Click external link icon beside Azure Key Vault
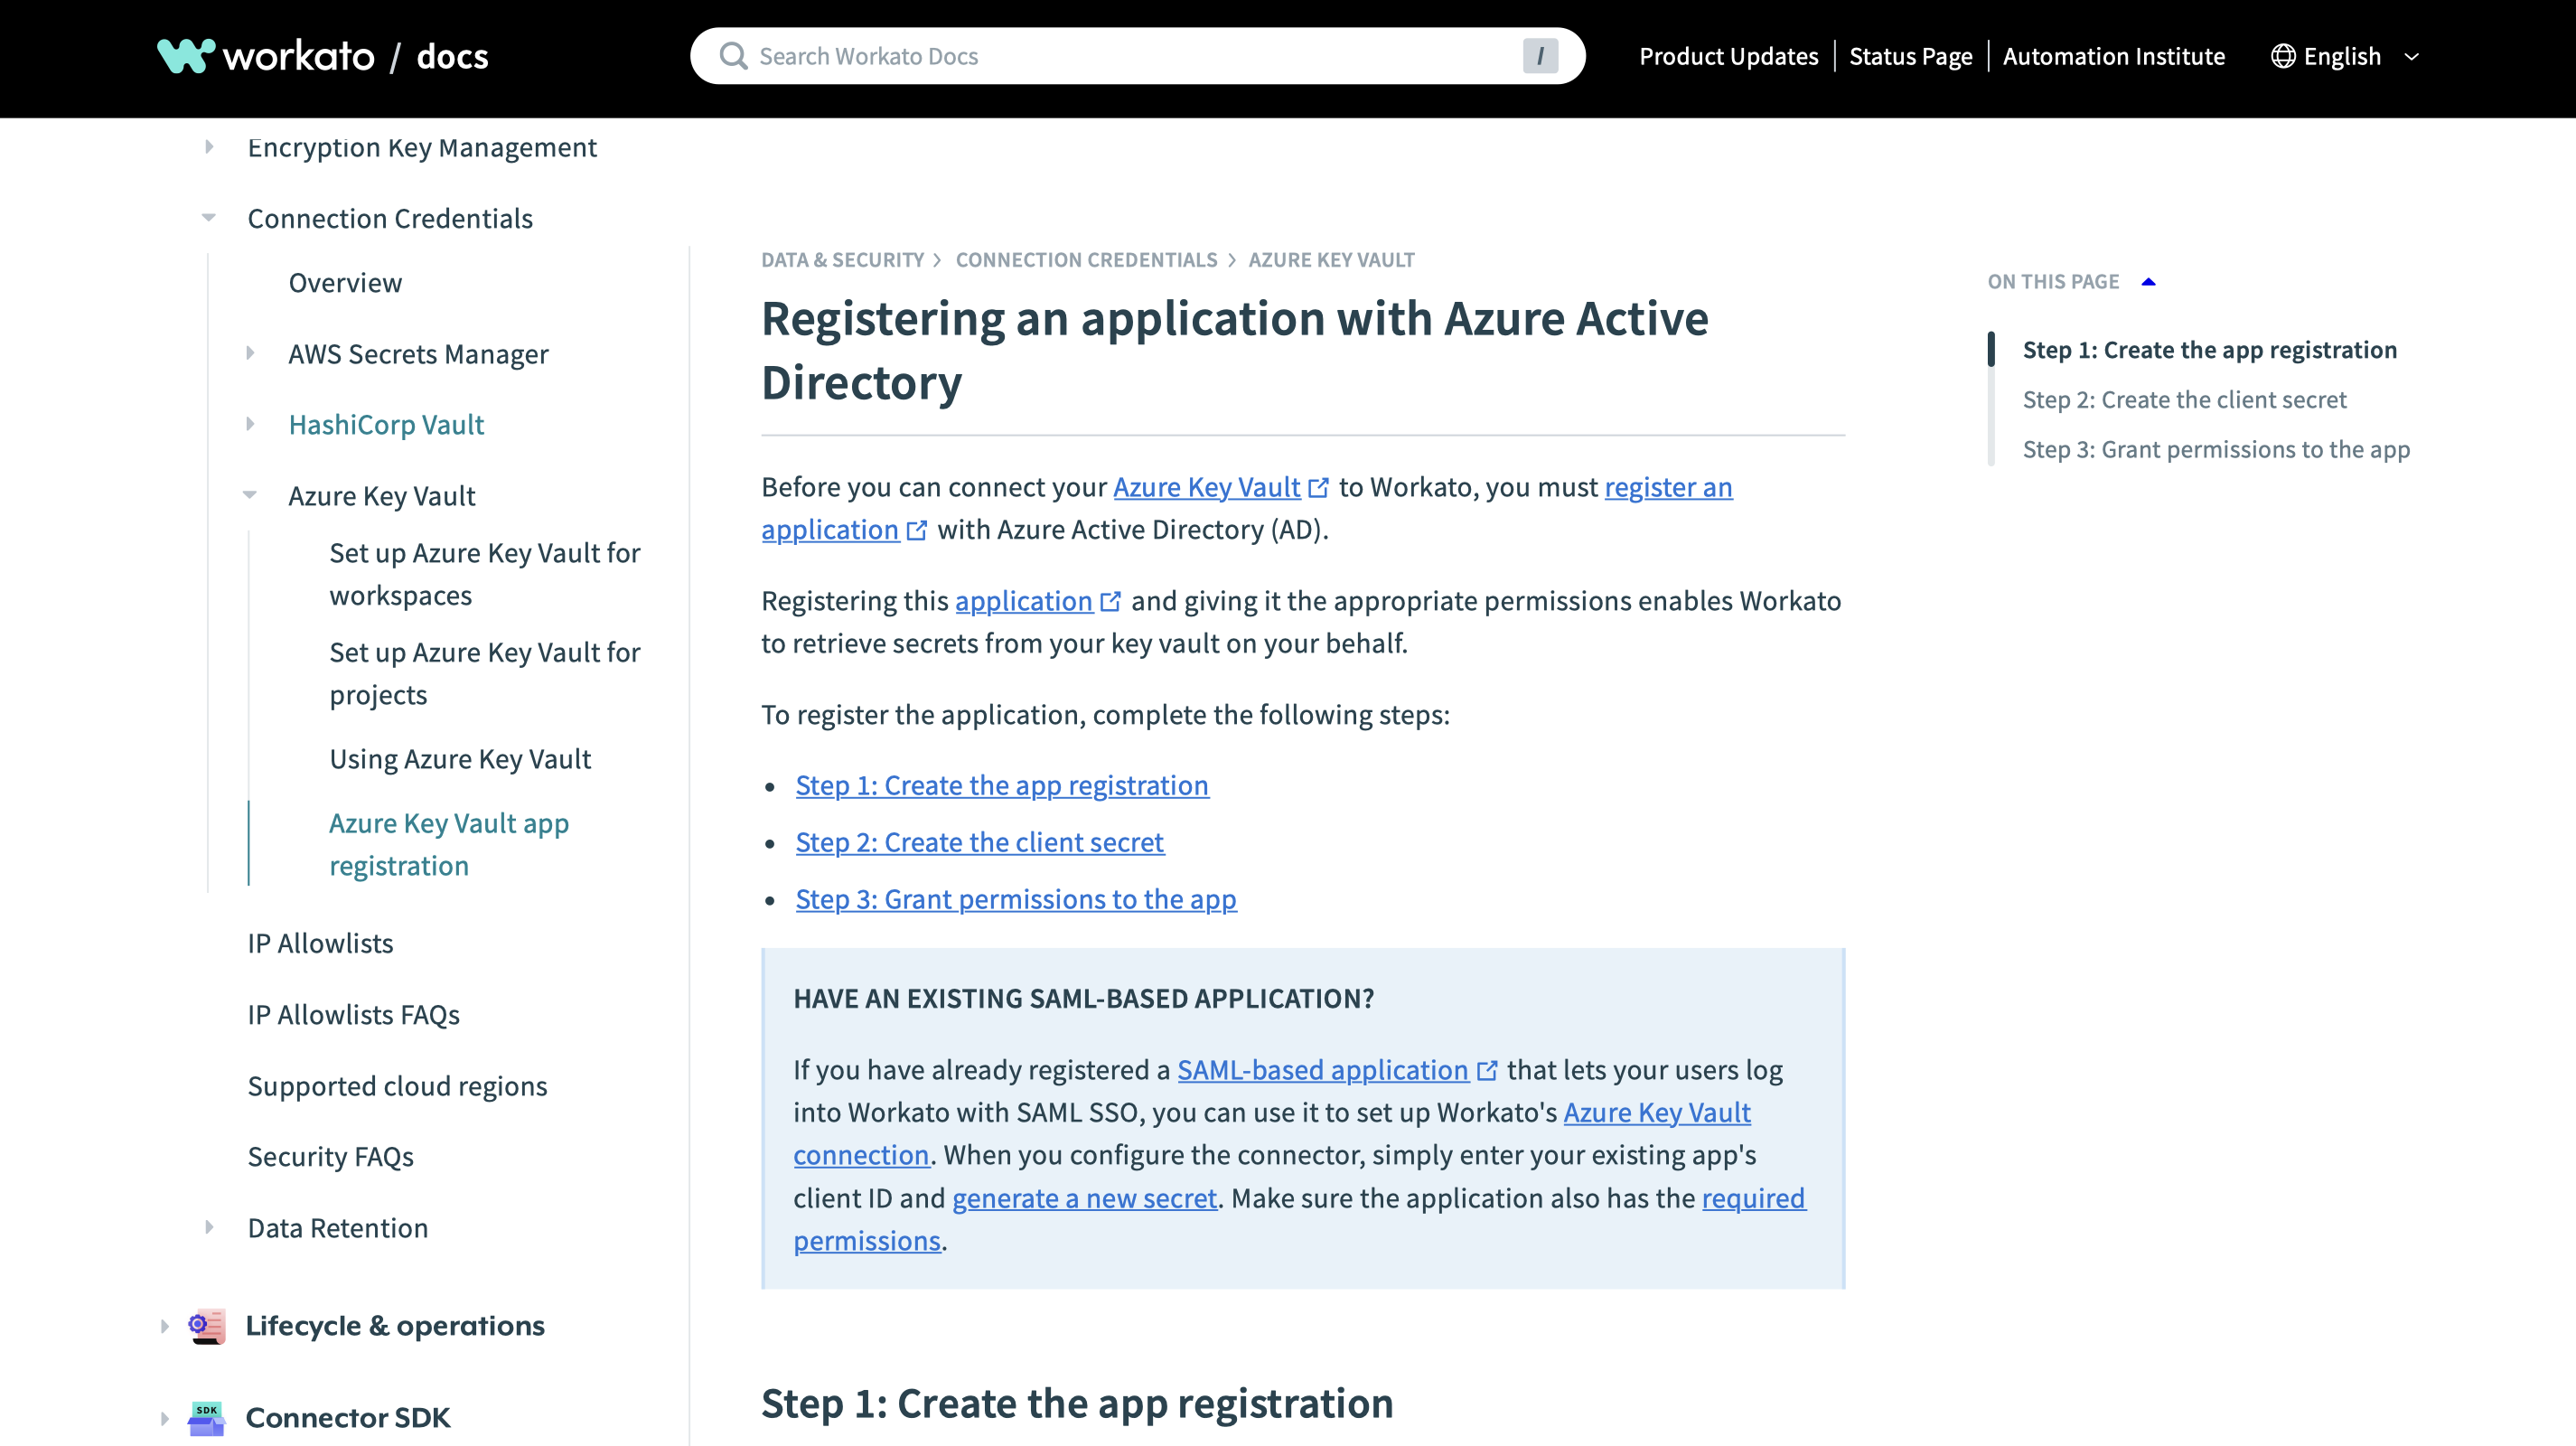 click(1319, 488)
